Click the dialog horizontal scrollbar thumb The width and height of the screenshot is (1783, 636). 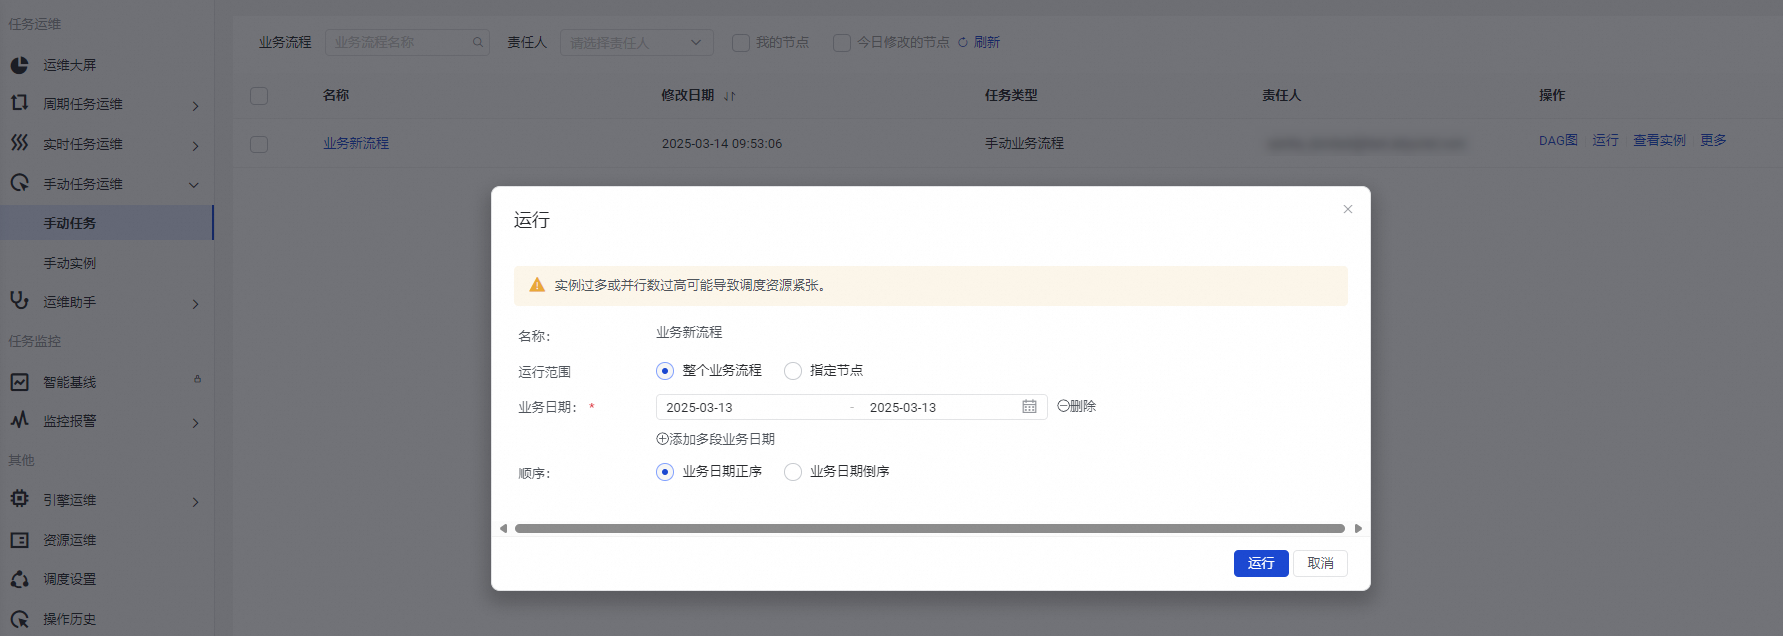tap(929, 528)
